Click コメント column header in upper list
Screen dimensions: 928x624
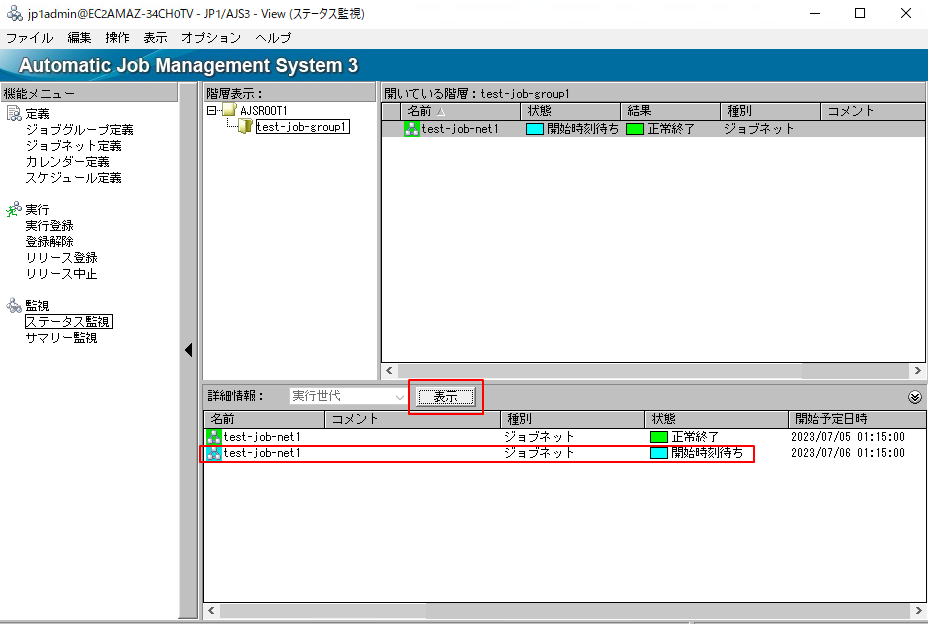pos(873,111)
